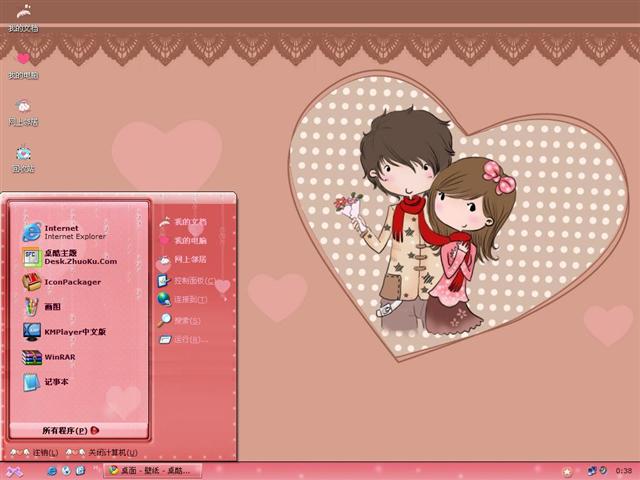The width and height of the screenshot is (640, 480).
Task: Launch KMPlayer中文版
Action: pyautogui.click(x=64, y=331)
